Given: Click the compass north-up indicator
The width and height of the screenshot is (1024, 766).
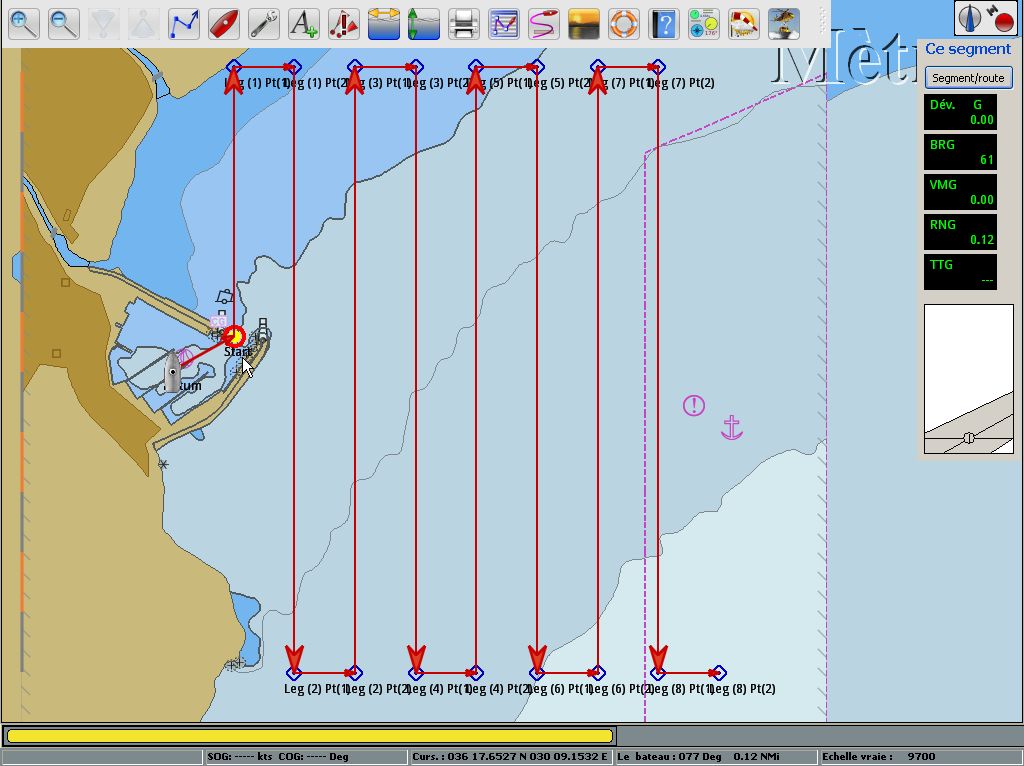Looking at the screenshot, I should 970,18.
